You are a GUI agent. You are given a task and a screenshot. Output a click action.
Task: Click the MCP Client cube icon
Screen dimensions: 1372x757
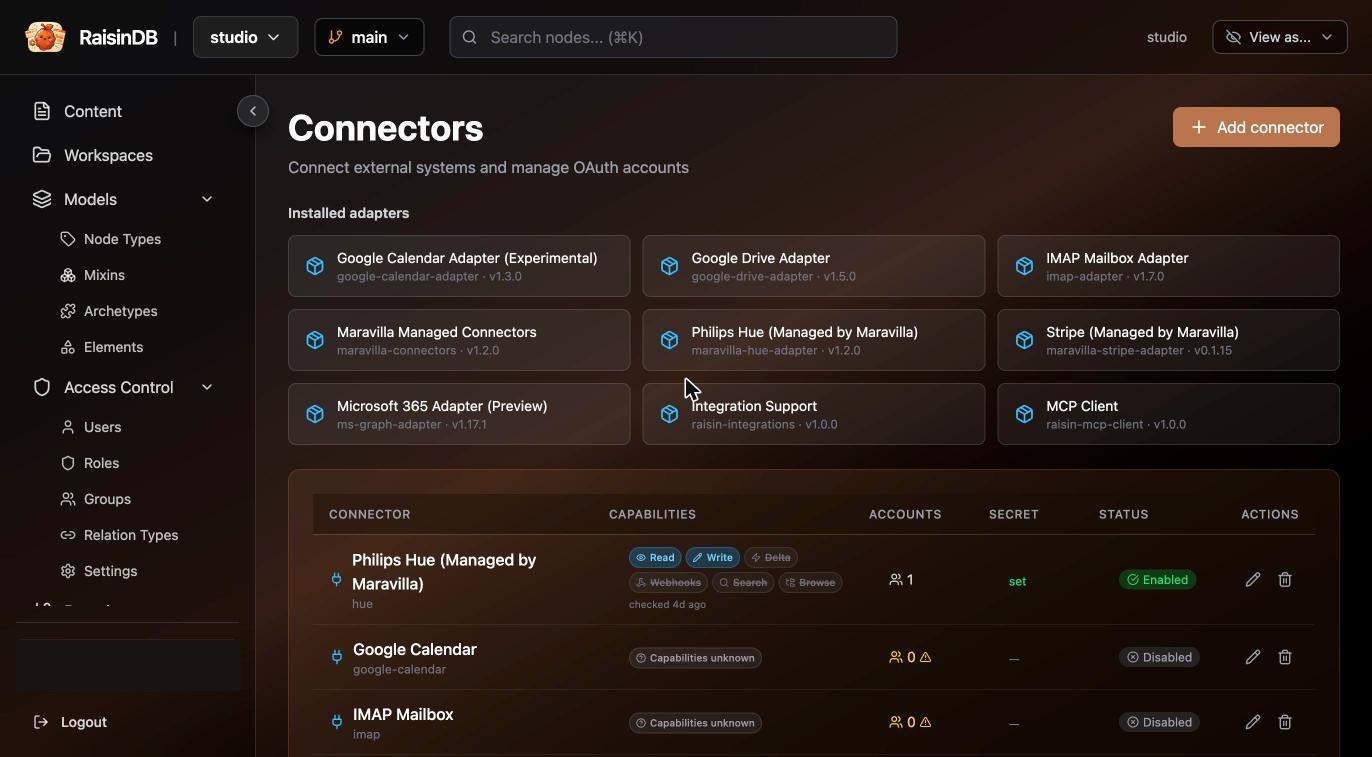[x=1024, y=414]
